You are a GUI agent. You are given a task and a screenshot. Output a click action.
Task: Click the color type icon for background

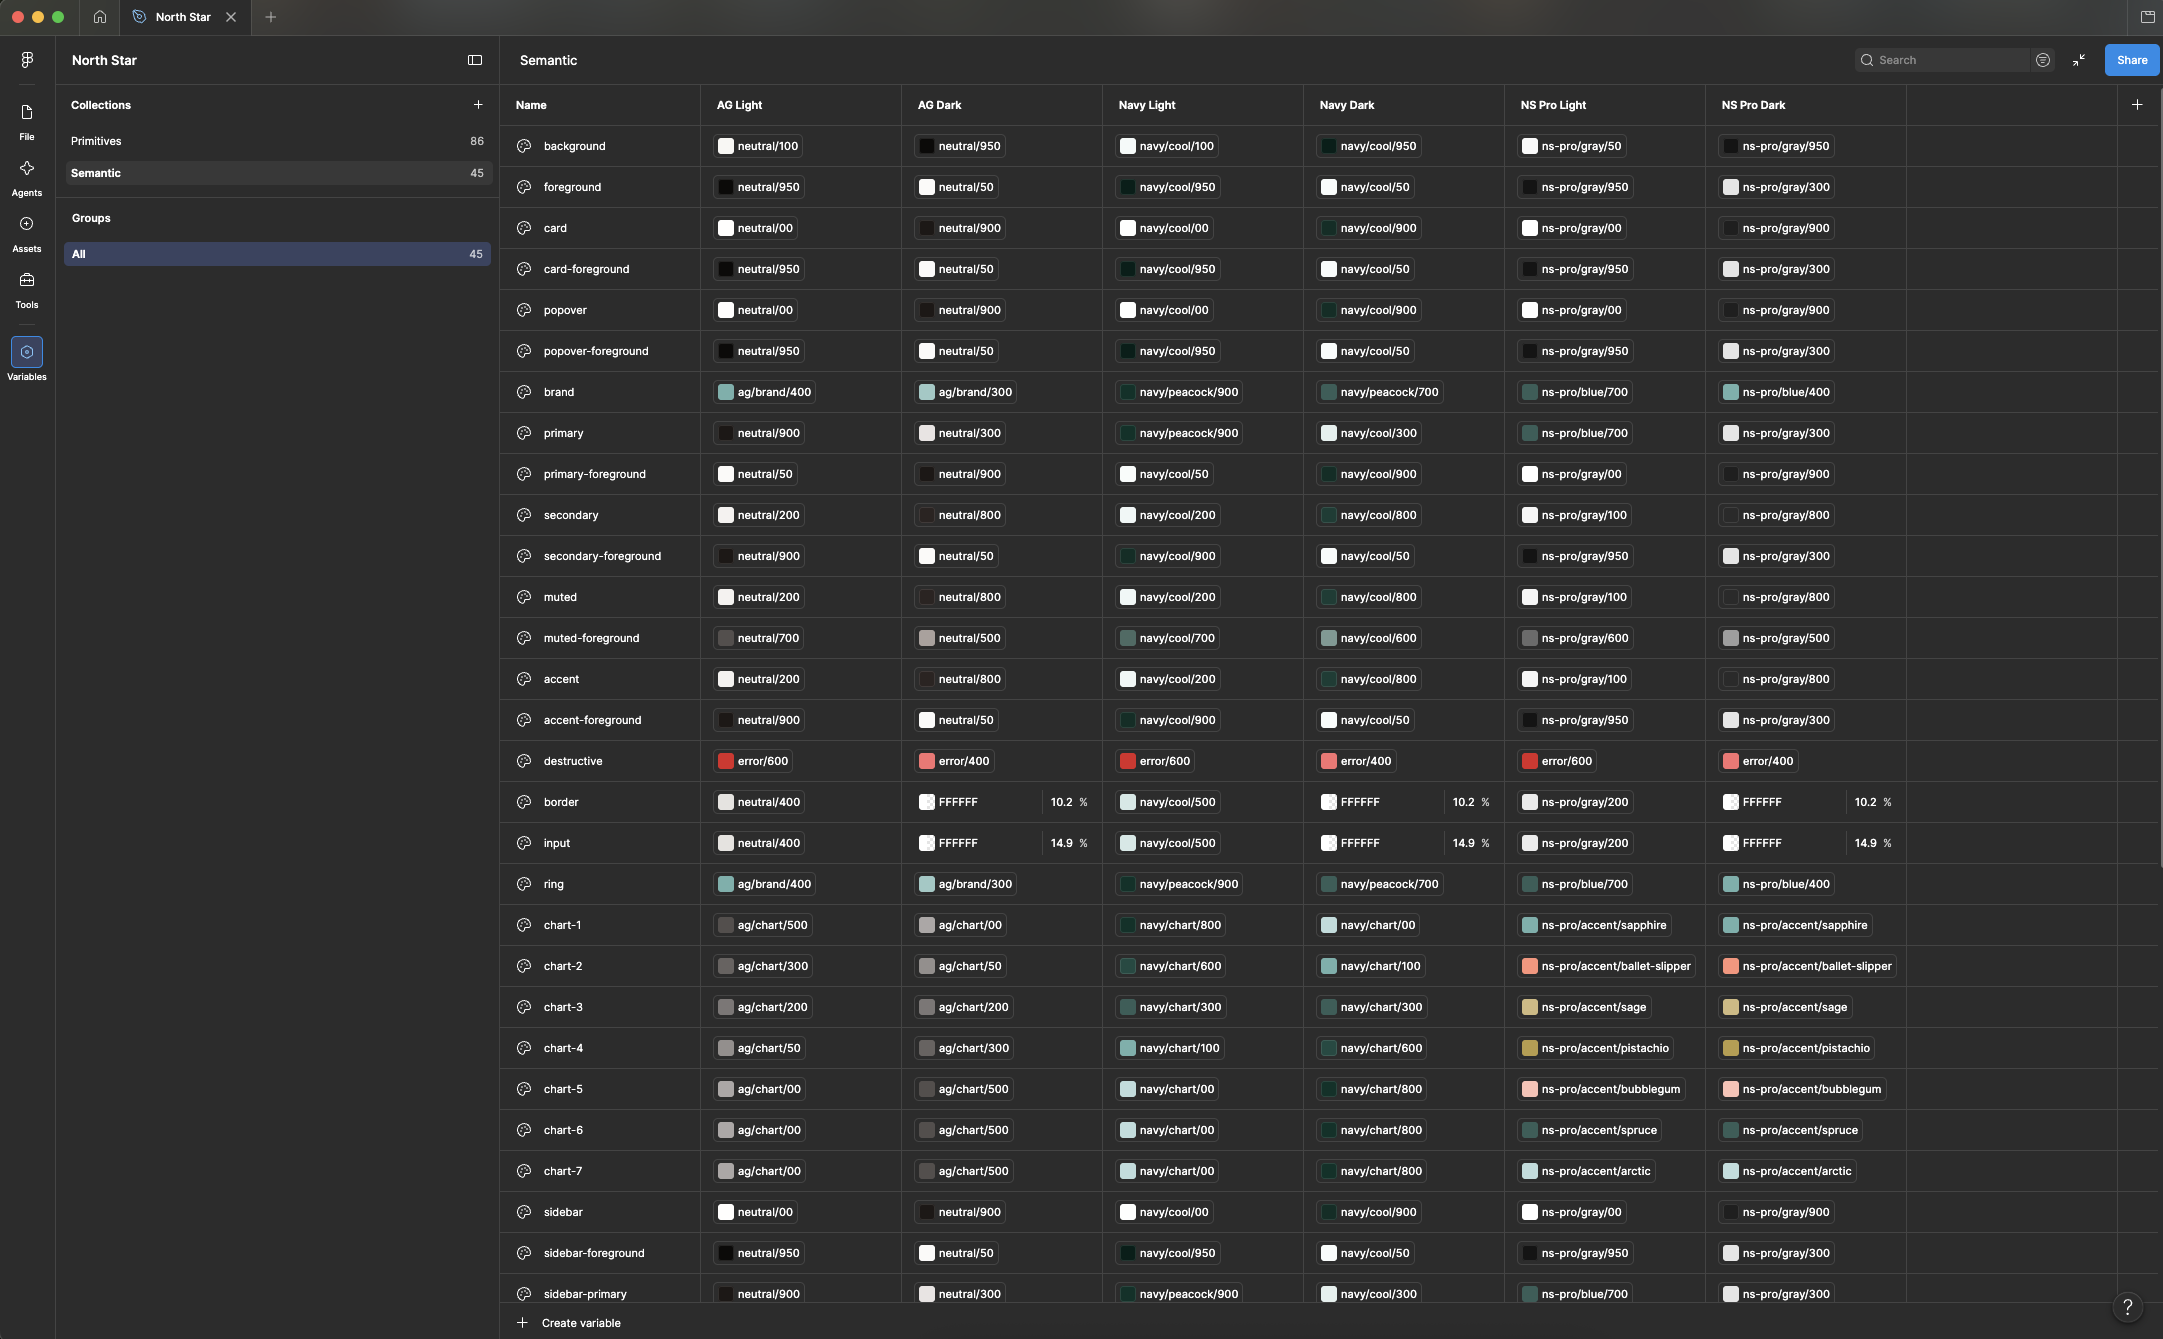[524, 146]
